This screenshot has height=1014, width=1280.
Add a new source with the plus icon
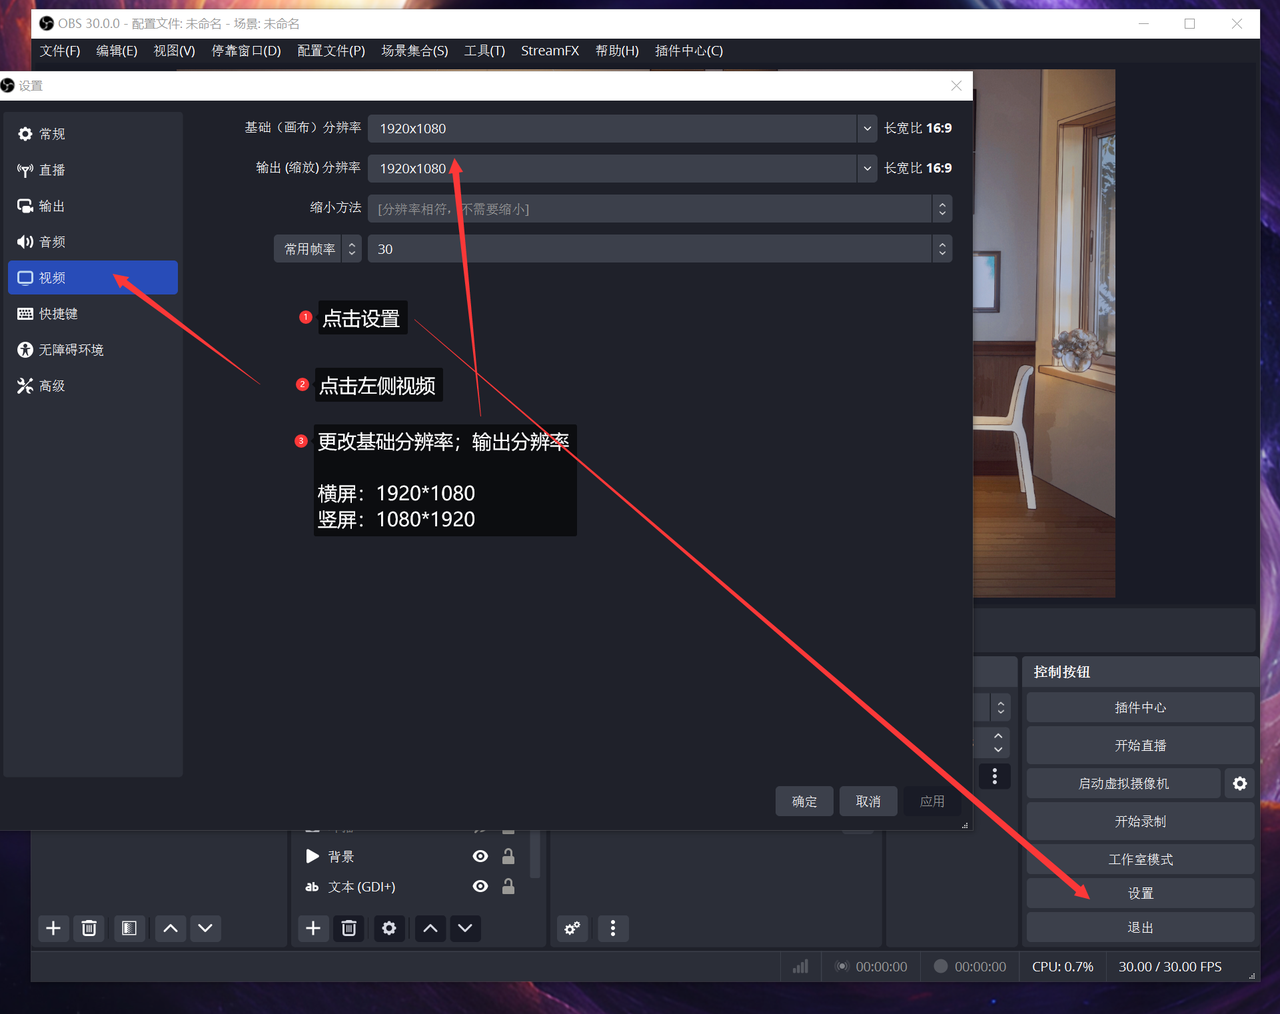[x=313, y=928]
